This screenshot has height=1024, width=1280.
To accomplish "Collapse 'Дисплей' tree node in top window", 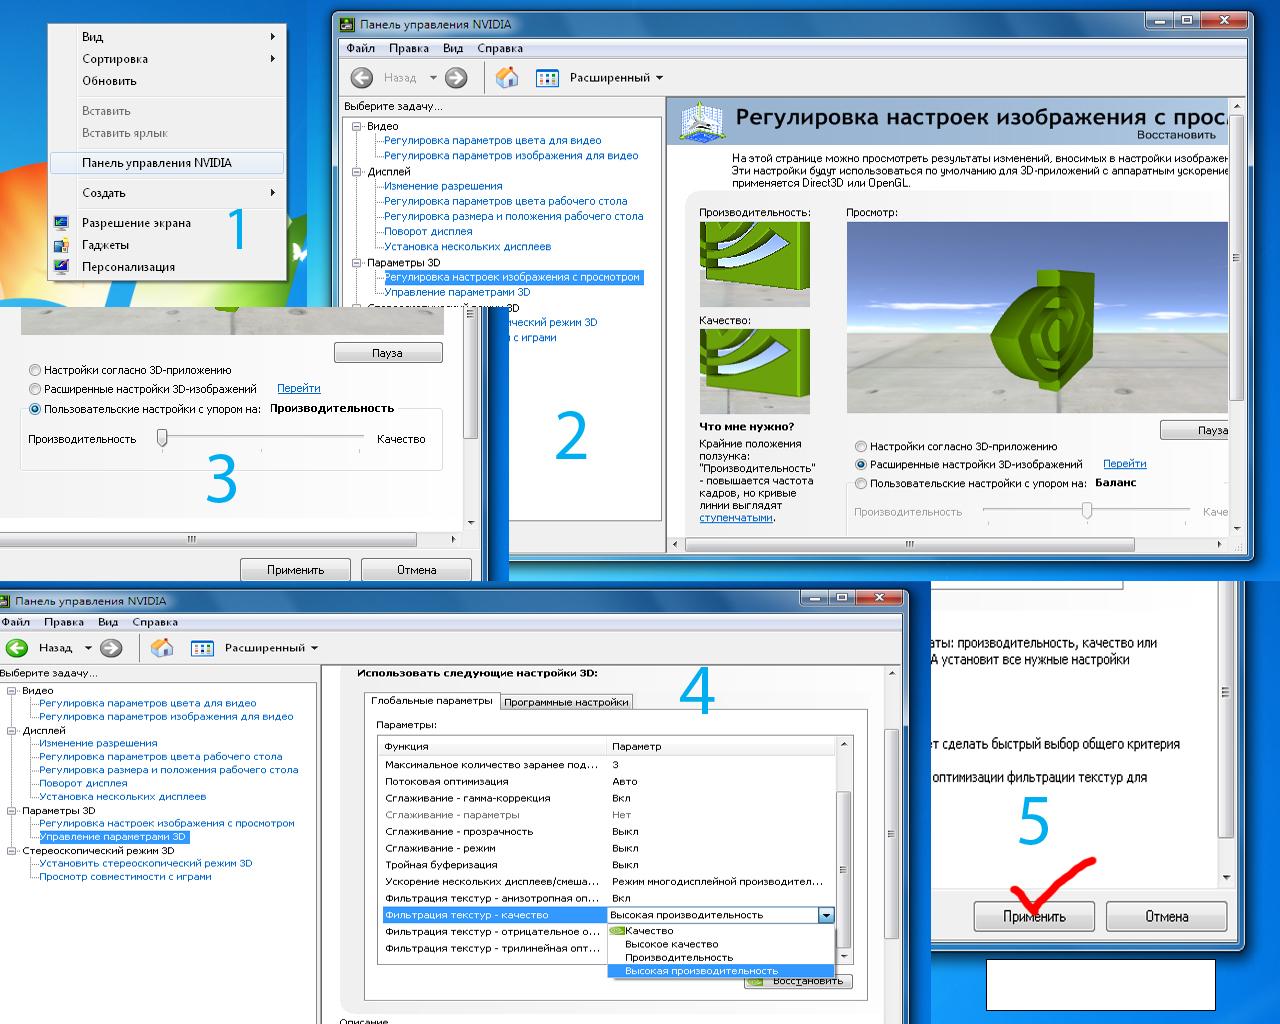I will [x=356, y=172].
